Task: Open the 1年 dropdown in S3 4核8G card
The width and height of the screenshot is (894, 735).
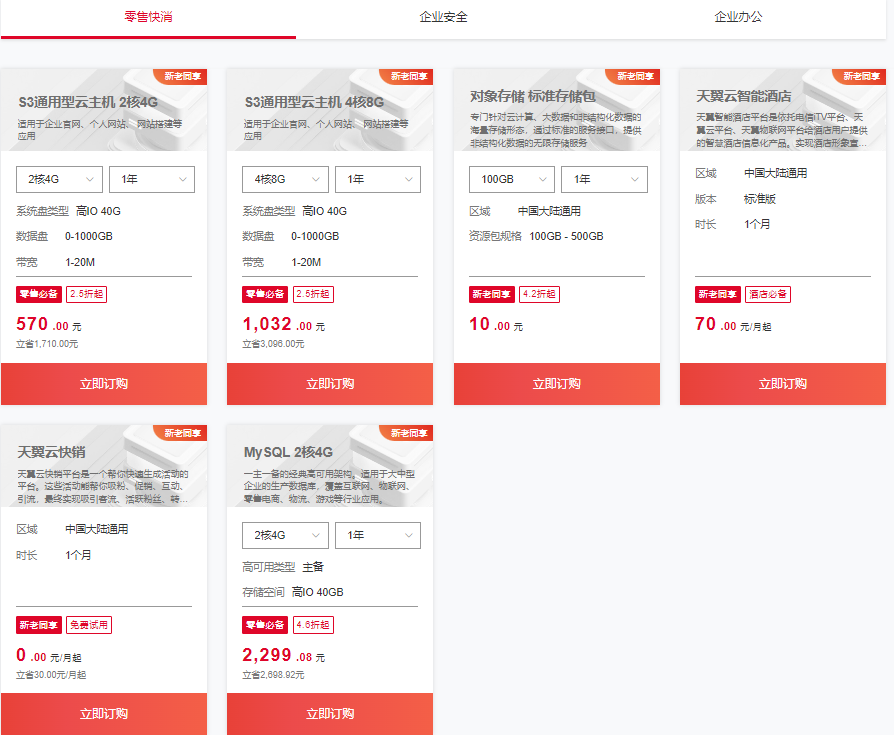Action: point(378,180)
